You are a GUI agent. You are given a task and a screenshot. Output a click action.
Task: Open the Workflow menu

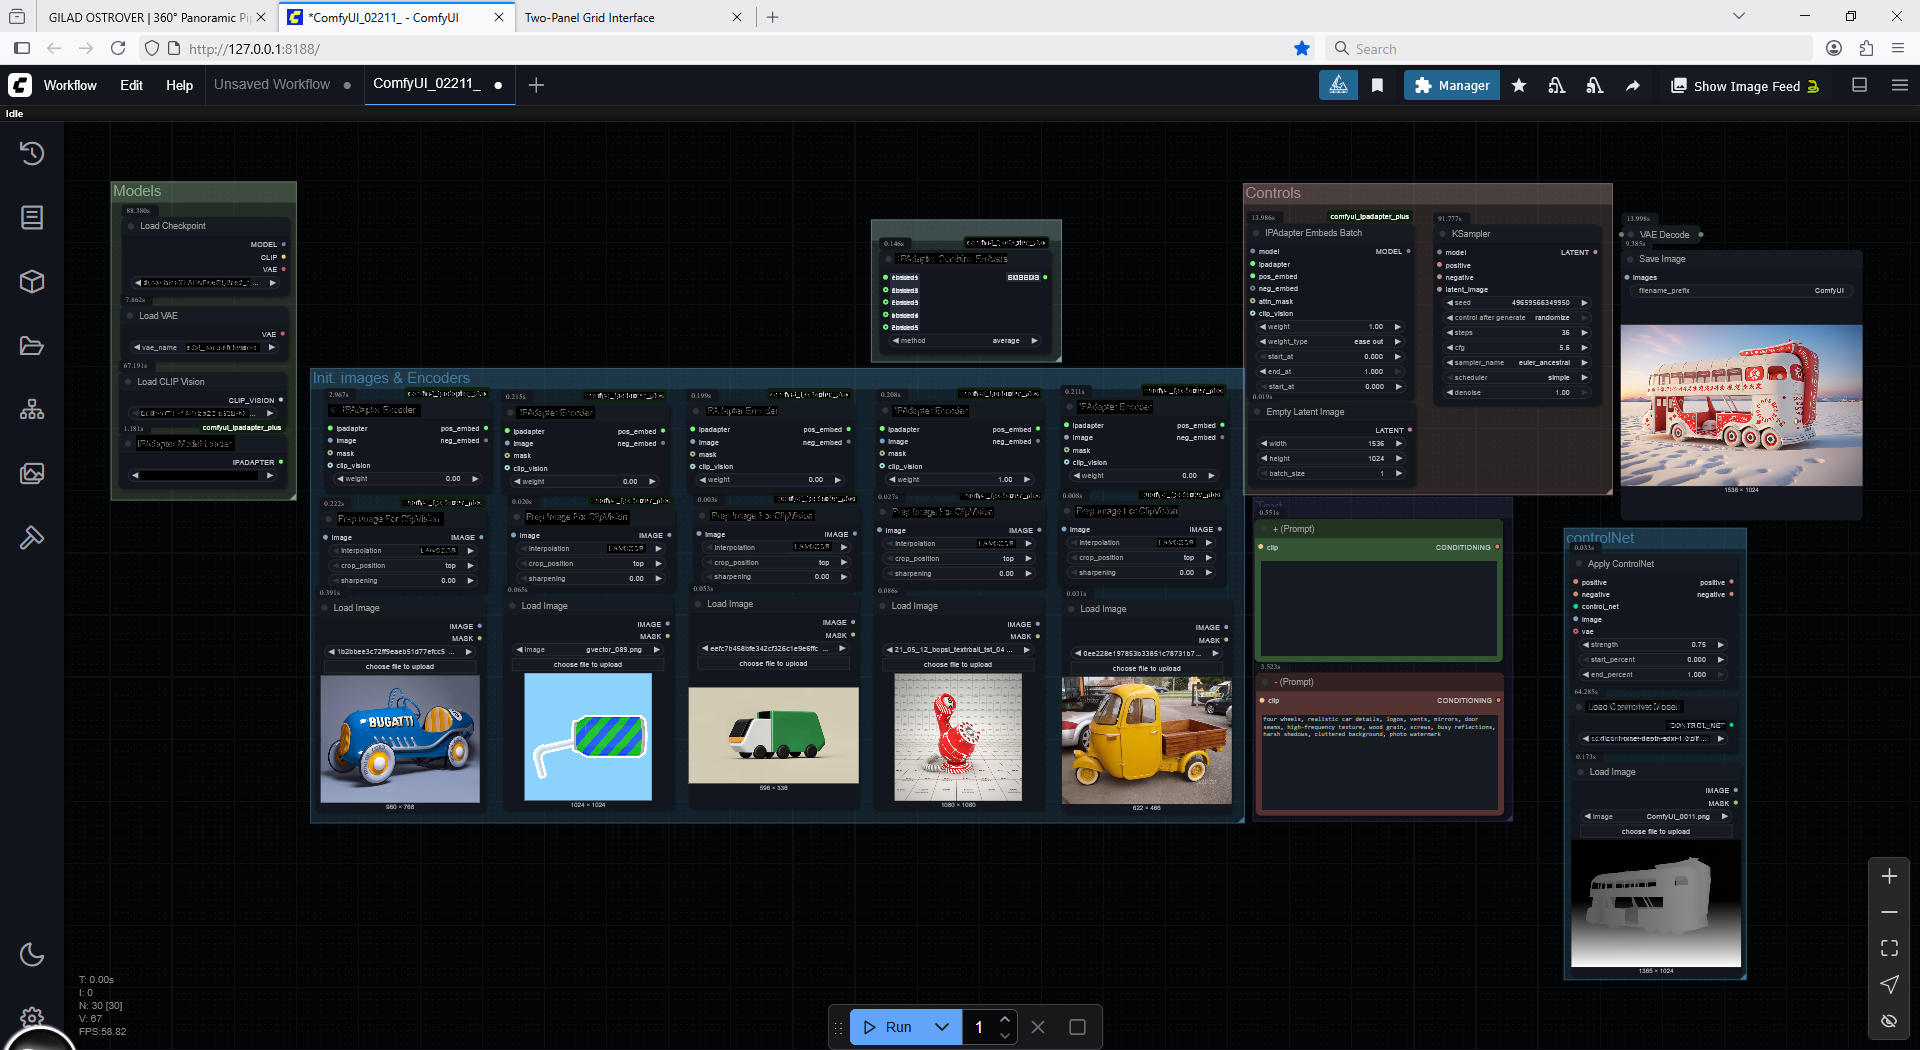pos(70,86)
